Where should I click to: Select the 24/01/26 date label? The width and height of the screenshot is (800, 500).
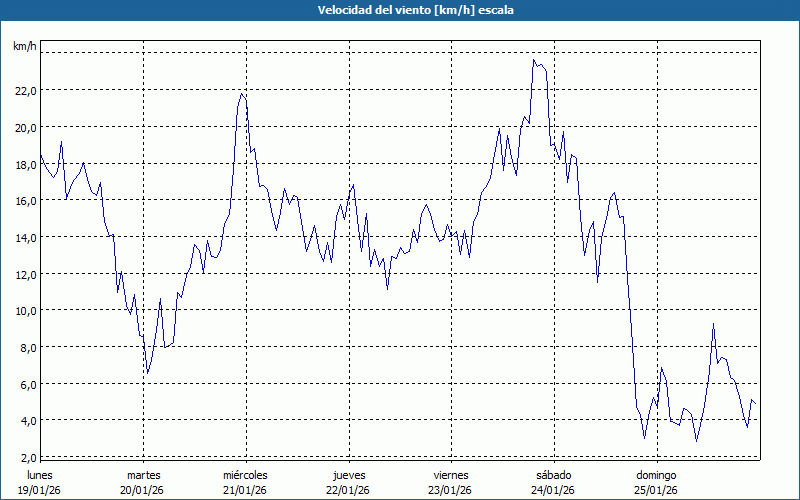(x=554, y=490)
